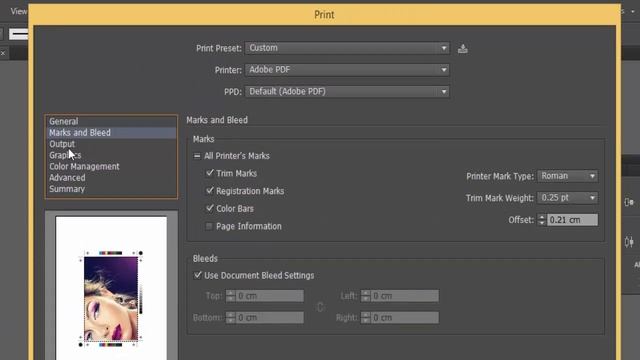Image resolution: width=640 pixels, height=360 pixels.
Task: Select Advanced in the options list
Action: [111, 178]
